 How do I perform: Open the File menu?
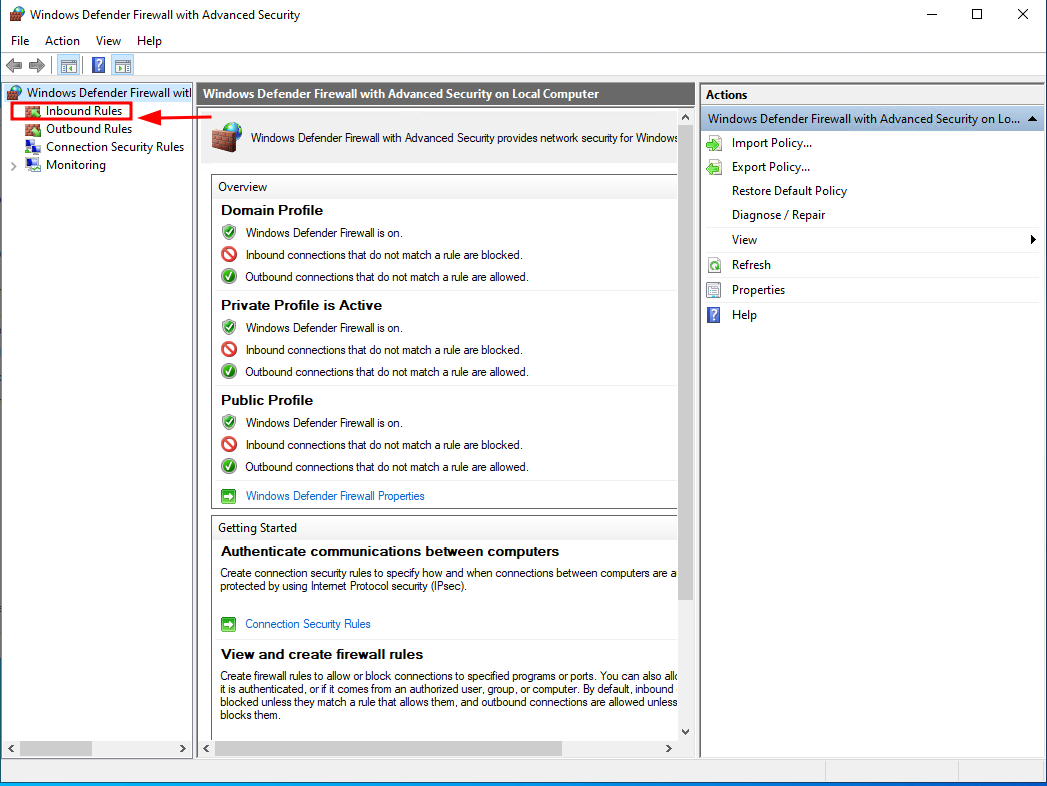[20, 41]
